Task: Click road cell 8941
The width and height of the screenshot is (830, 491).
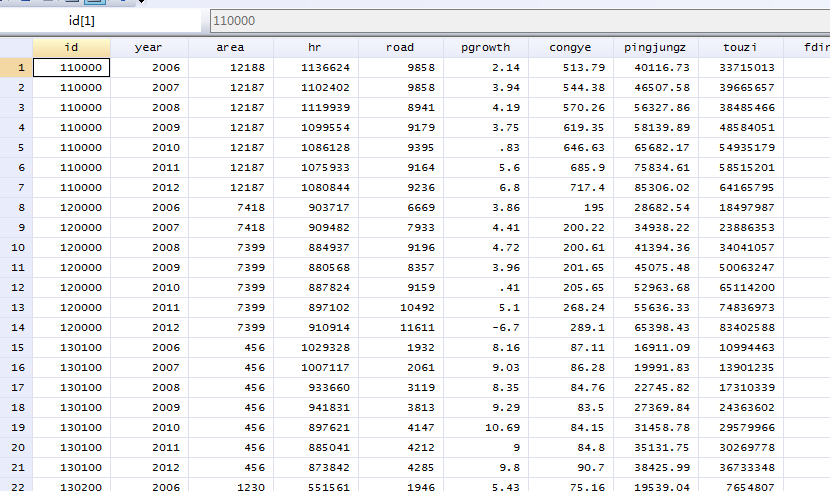Action: pyautogui.click(x=401, y=108)
